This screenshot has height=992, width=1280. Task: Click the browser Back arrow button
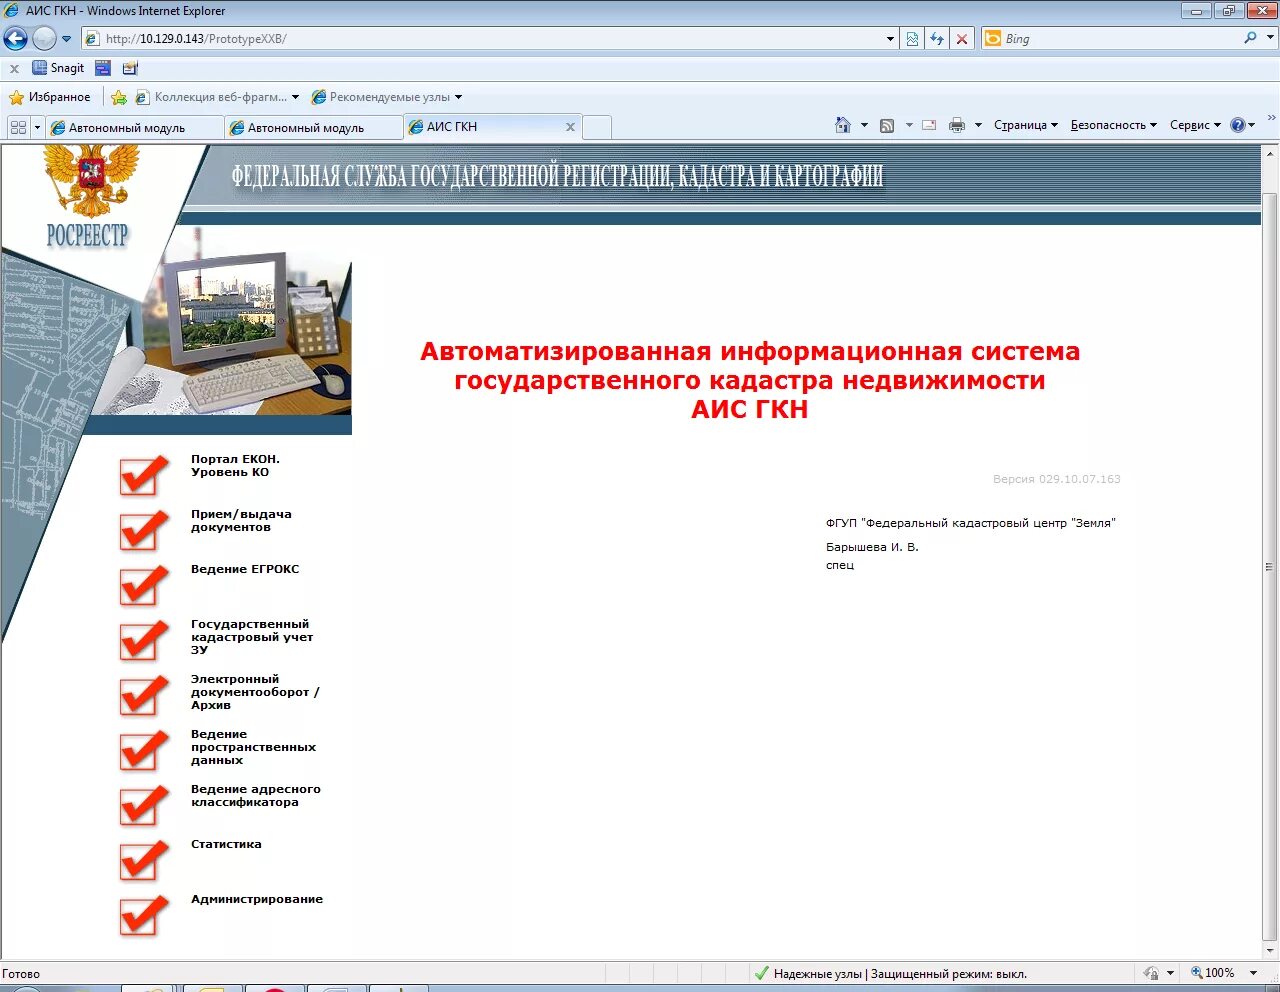pos(16,39)
